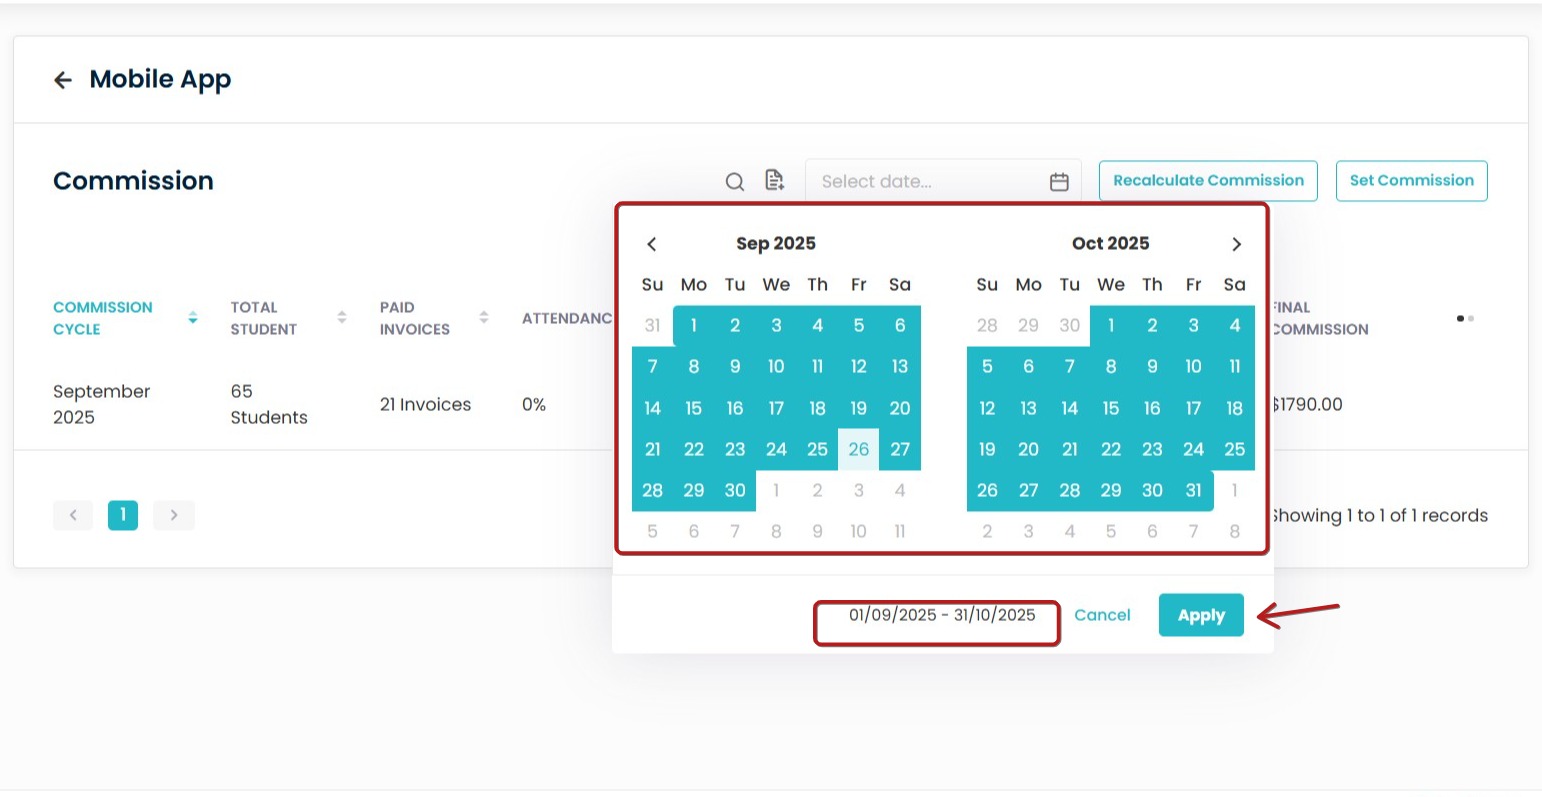Select October 31 in the calendar
1542x797 pixels.
pyautogui.click(x=1193, y=490)
